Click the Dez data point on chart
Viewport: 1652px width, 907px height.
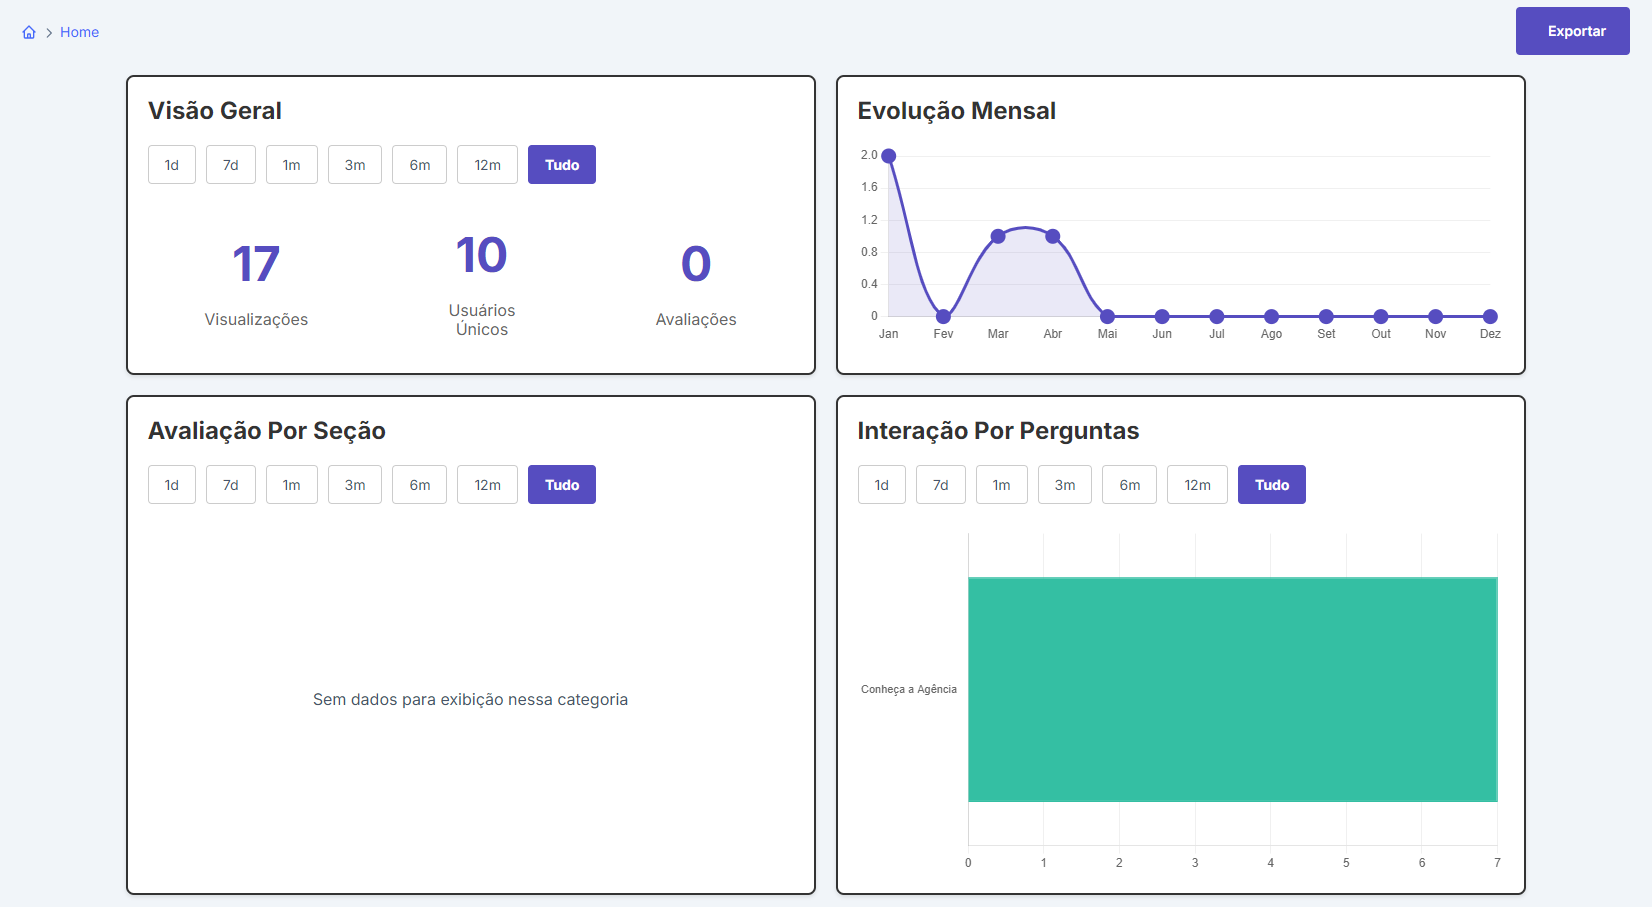click(x=1490, y=316)
